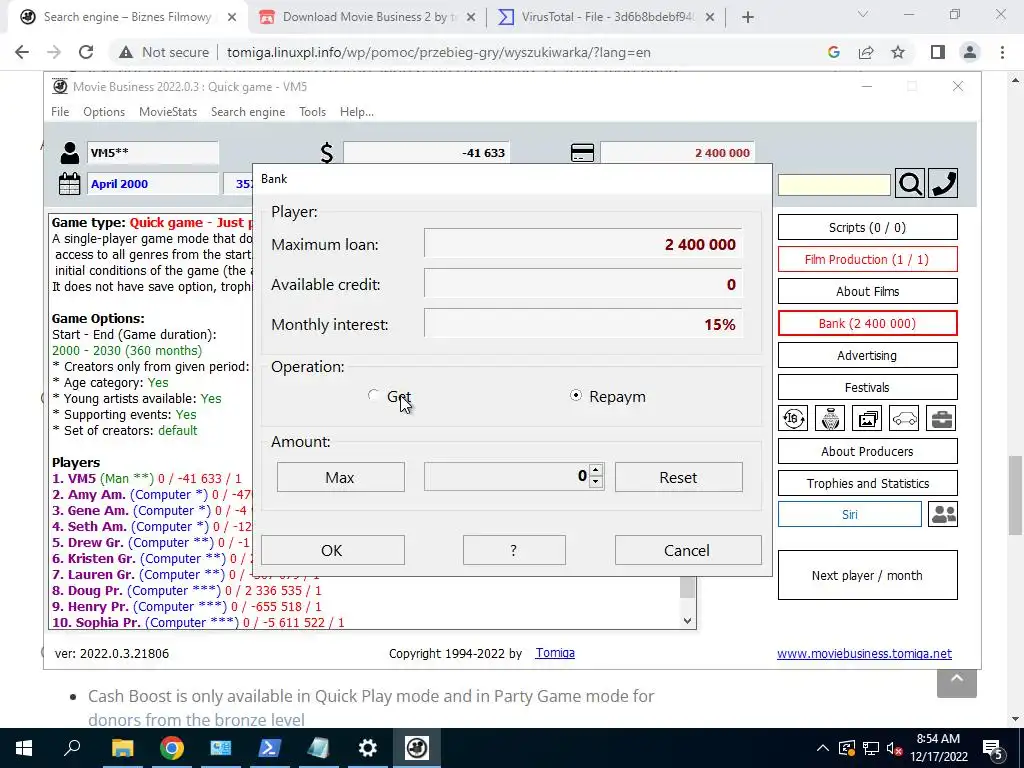Open Settings gear on taskbar

click(368, 748)
